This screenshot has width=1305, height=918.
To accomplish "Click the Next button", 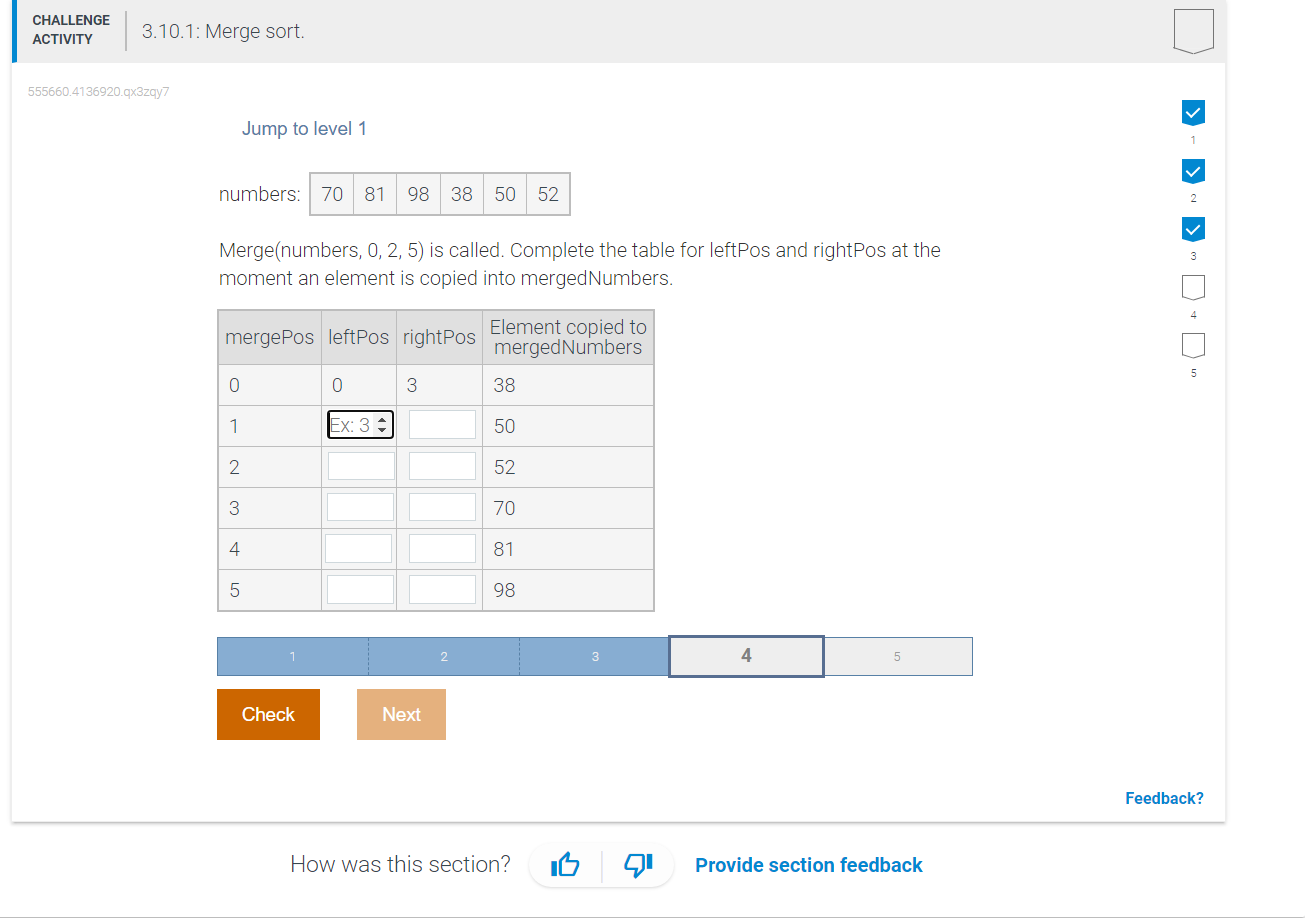I will [x=401, y=714].
